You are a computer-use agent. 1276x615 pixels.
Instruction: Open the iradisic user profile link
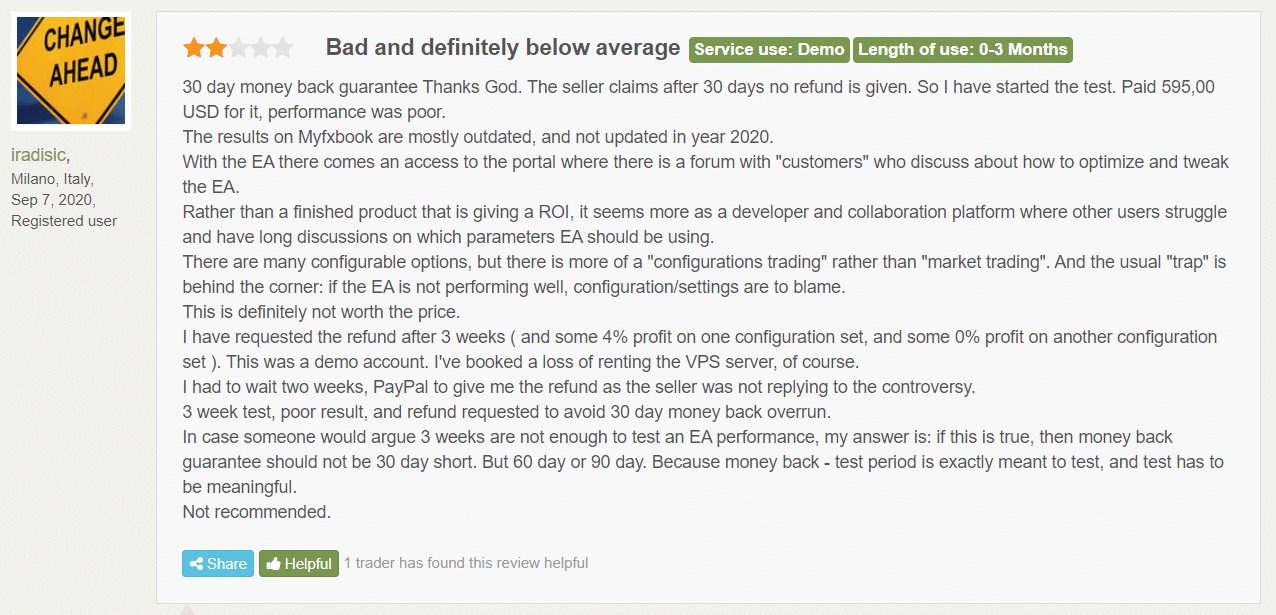(38, 155)
